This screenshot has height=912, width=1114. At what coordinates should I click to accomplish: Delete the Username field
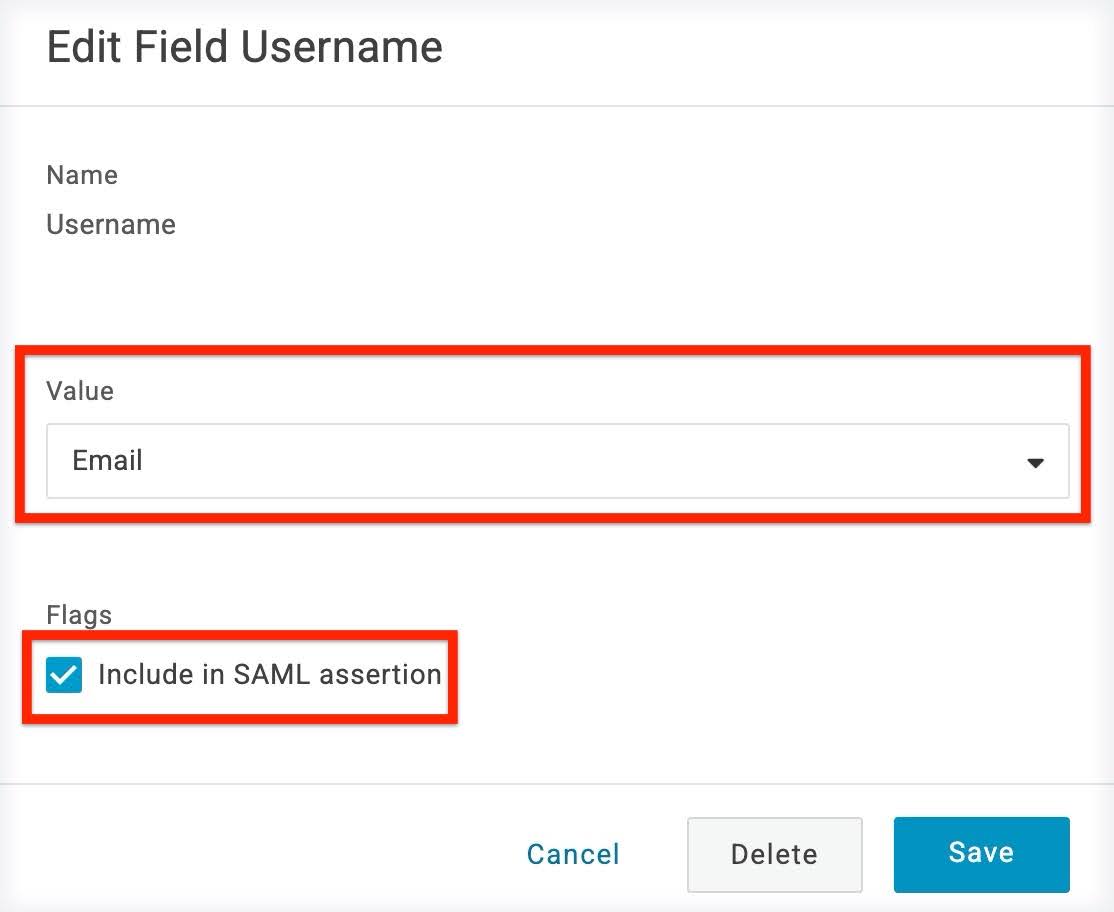tap(774, 853)
